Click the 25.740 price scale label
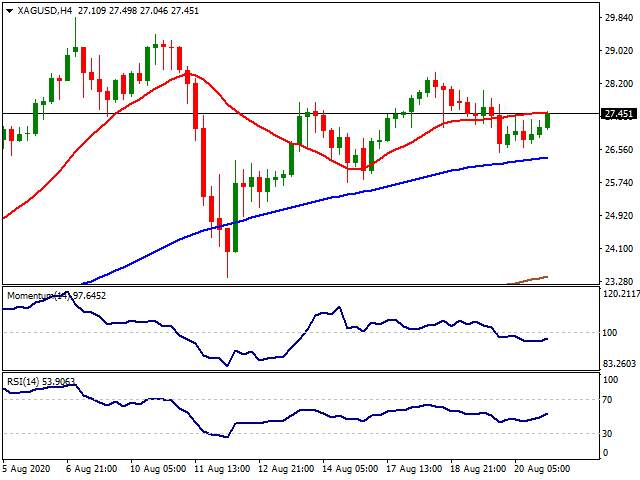Screen dimensions: 640x480 coord(619,183)
